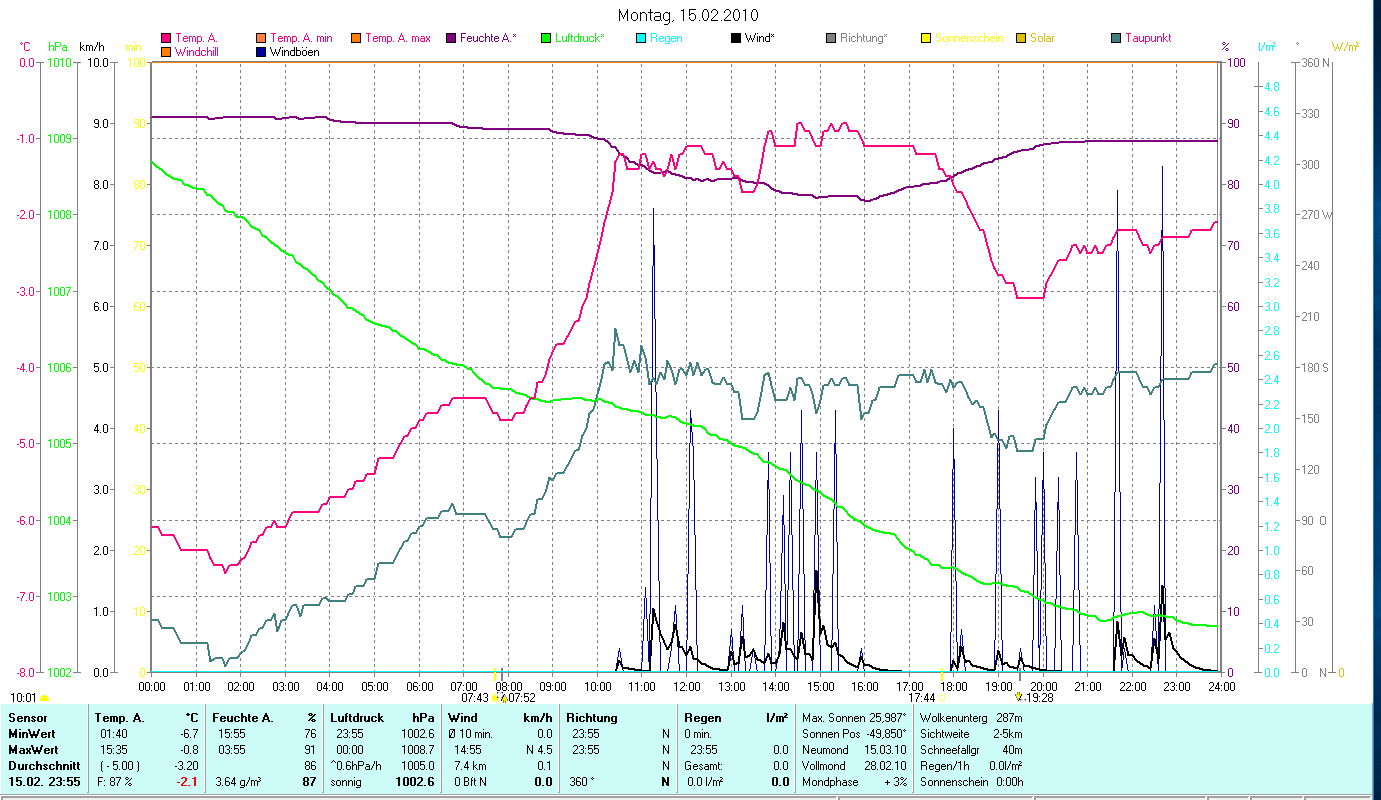The width and height of the screenshot is (1381, 800).
Task: Click the blue Windböen legend swatch
Action: tap(262, 51)
